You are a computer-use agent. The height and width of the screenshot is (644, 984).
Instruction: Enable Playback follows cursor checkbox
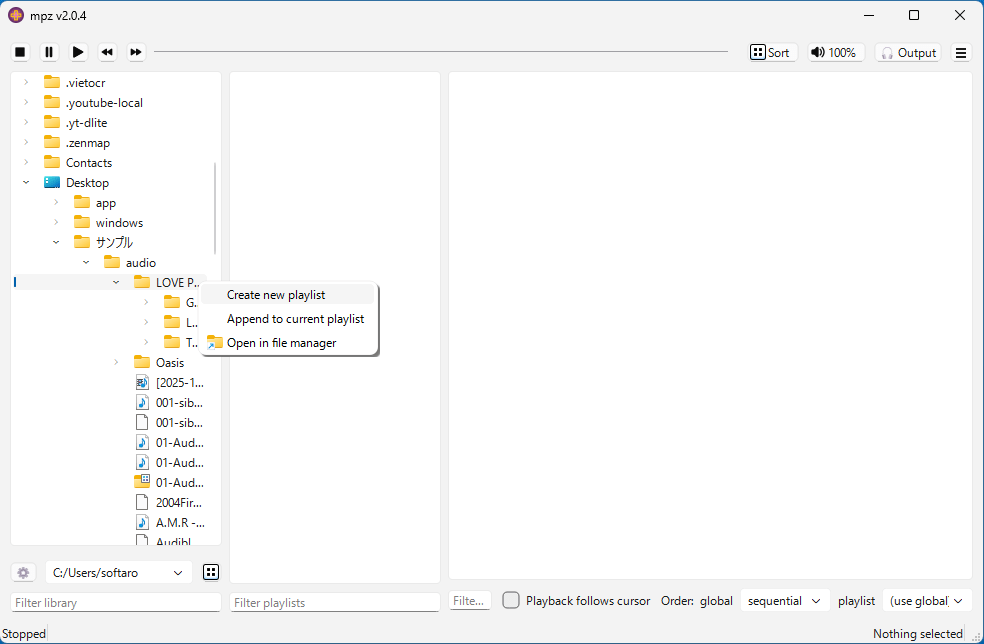coord(511,601)
